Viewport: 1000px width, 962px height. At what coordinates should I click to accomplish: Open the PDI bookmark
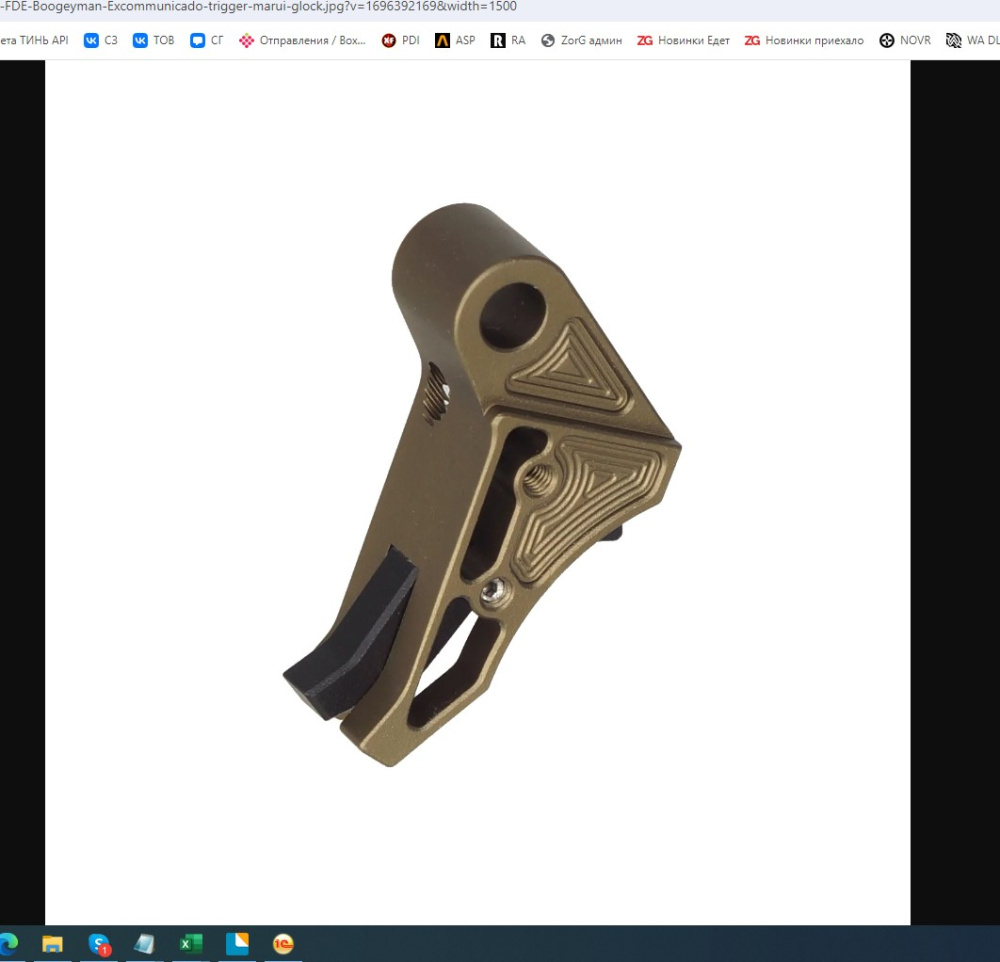click(401, 40)
